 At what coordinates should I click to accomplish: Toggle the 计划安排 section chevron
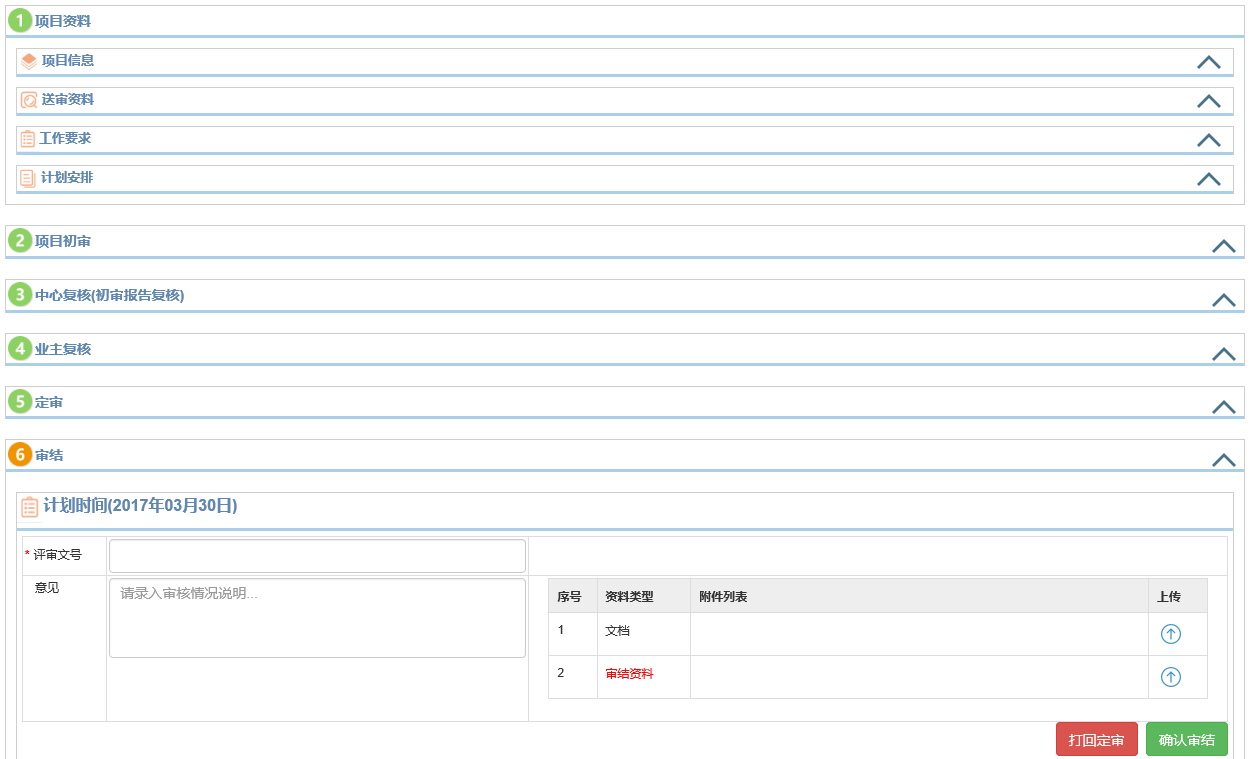click(x=1209, y=179)
